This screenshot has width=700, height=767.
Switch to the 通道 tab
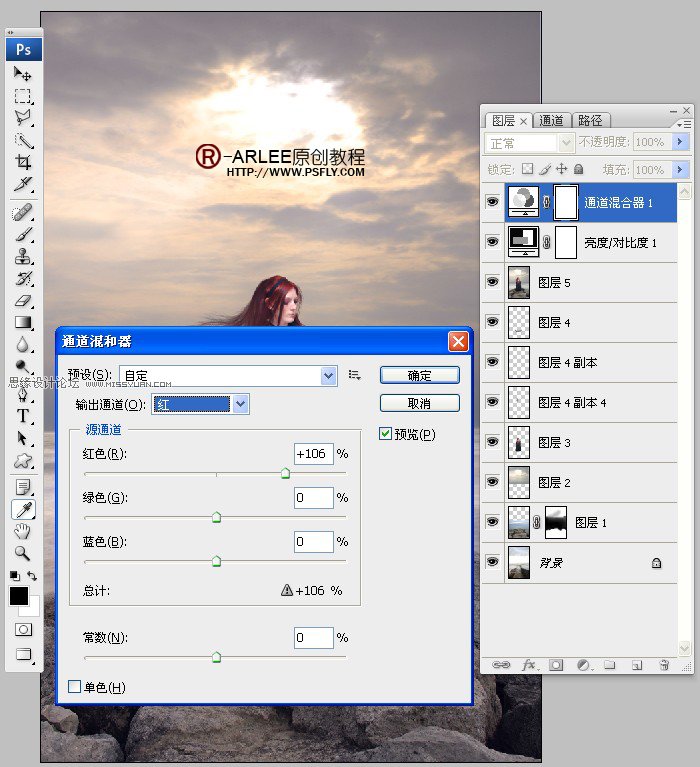point(551,120)
